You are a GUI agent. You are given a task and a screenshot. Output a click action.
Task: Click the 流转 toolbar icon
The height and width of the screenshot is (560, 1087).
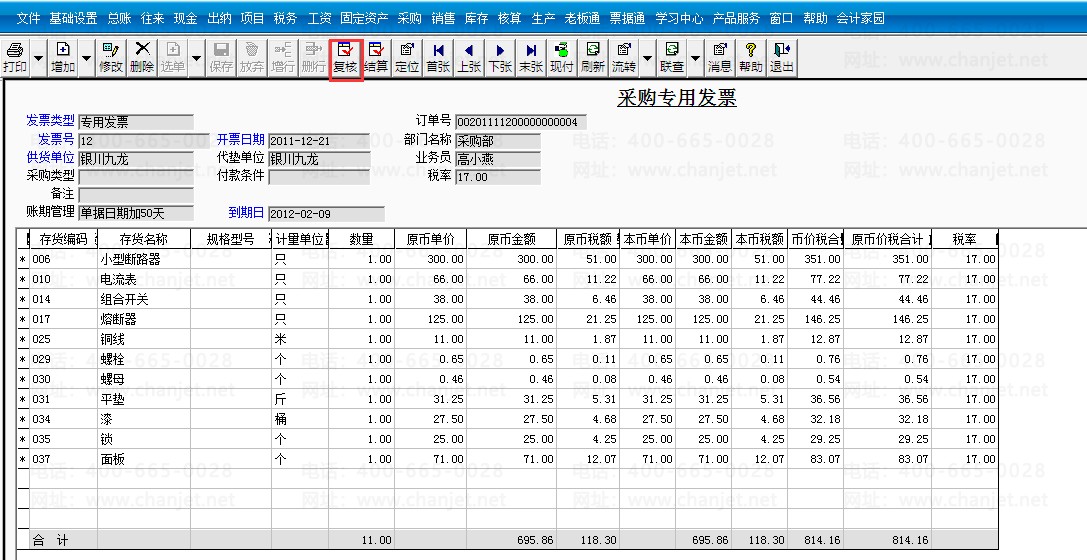click(x=624, y=58)
